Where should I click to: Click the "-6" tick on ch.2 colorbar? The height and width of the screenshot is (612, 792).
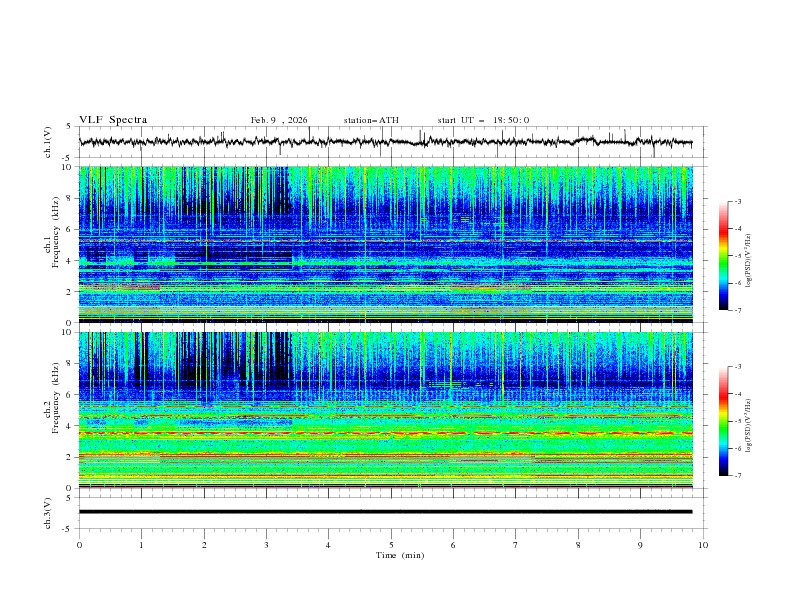[738, 448]
